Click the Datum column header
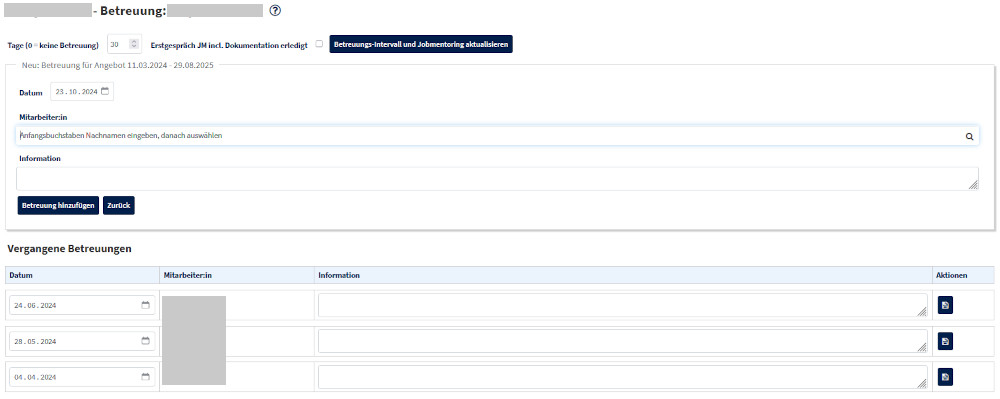Image resolution: width=1000 pixels, height=399 pixels. (x=82, y=275)
